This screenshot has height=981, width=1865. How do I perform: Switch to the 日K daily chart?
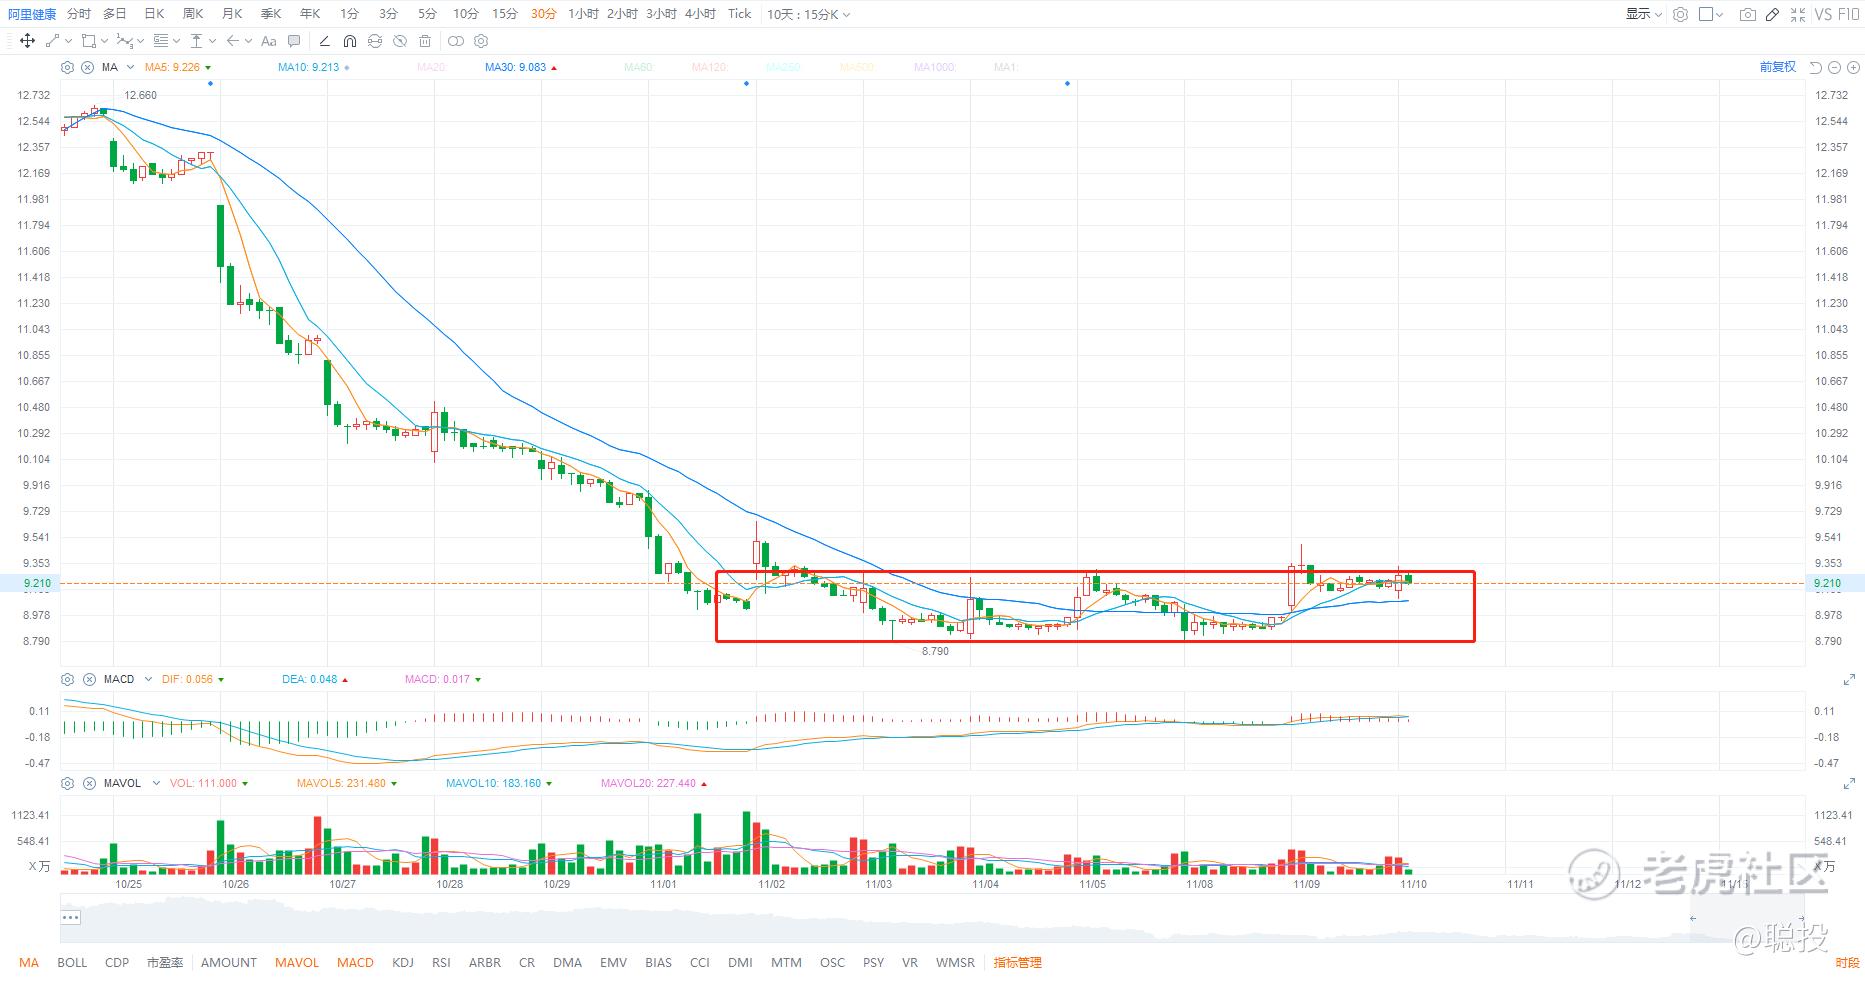(x=154, y=14)
